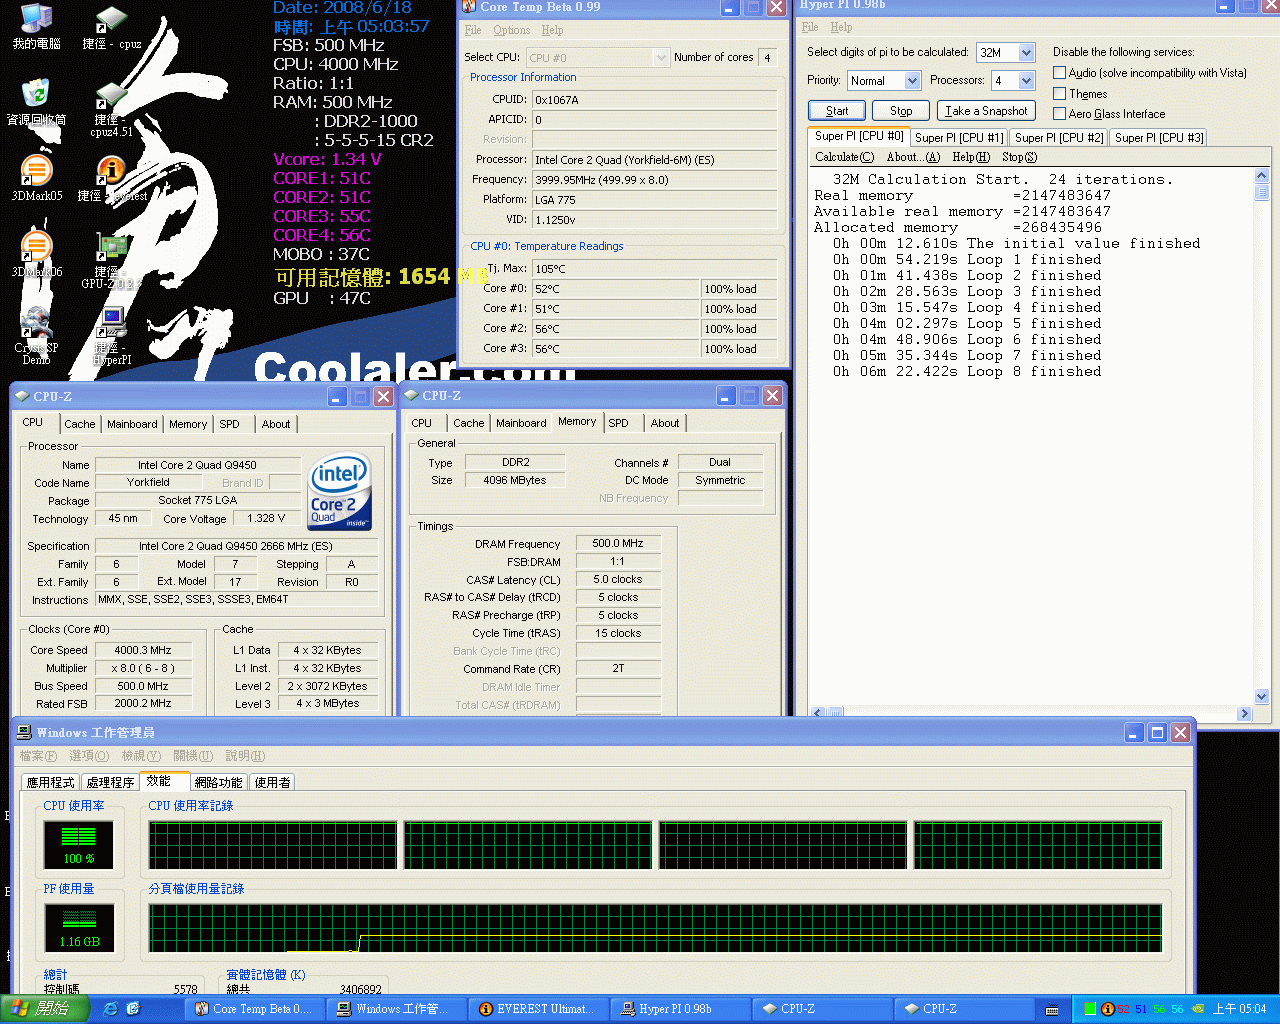This screenshot has height=1024, width=1280.
Task: Toggle the Aero Glass Interface checkbox
Action: pos(1059,114)
